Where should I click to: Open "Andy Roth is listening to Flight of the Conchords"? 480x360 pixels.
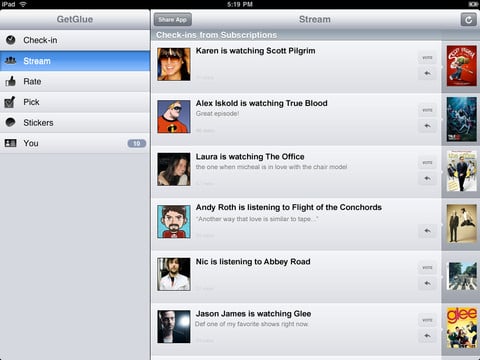coord(289,207)
